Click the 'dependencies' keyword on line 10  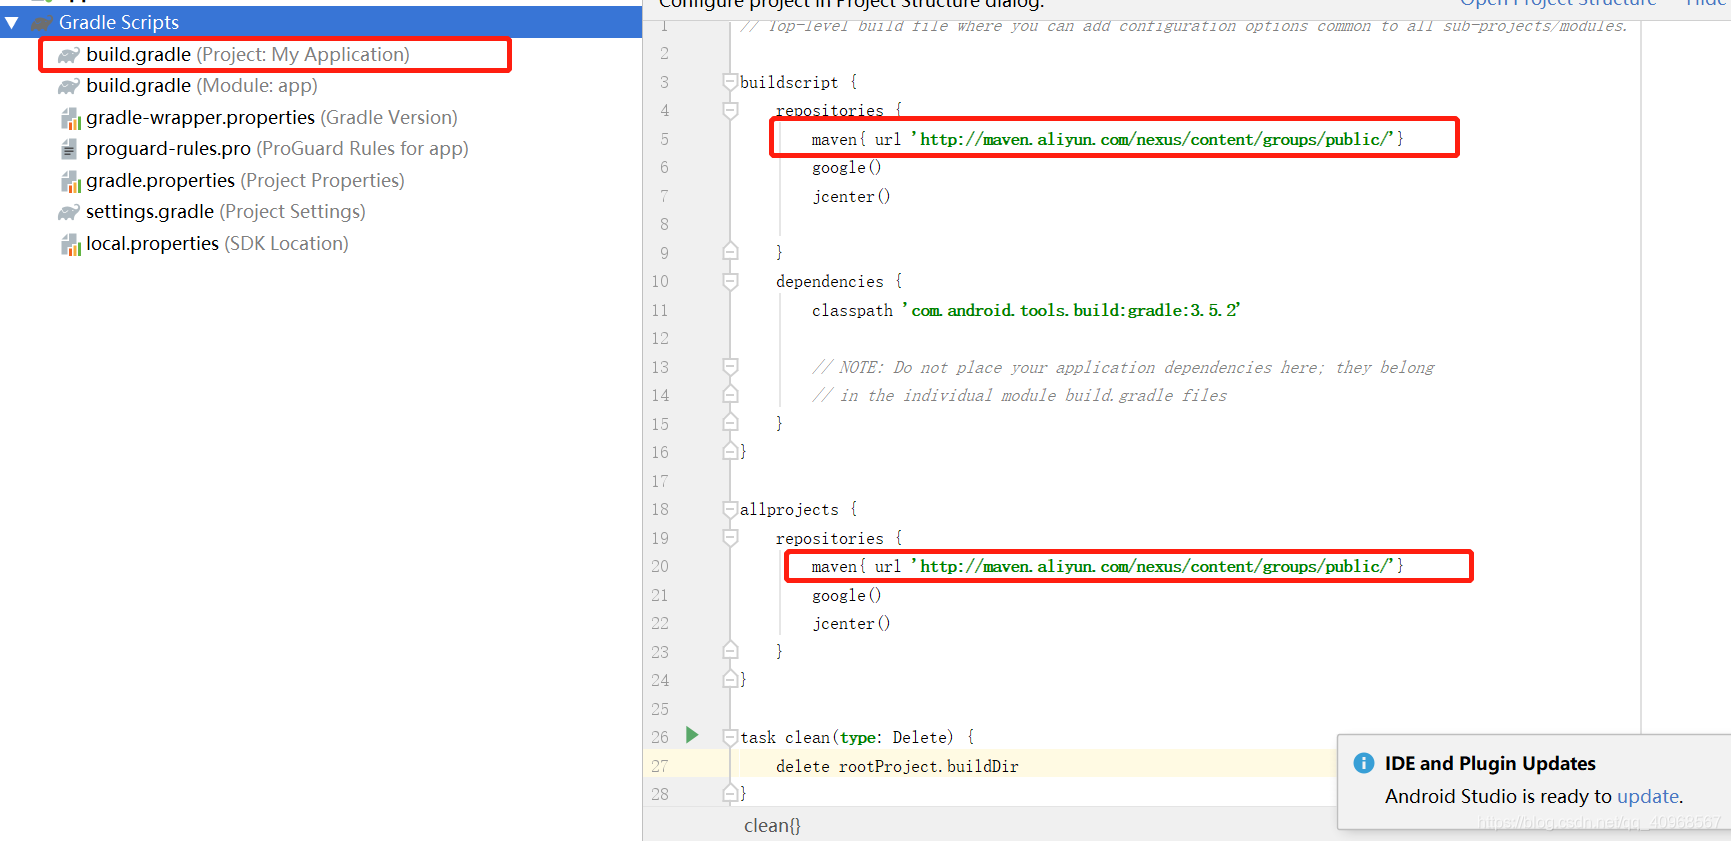click(x=830, y=281)
